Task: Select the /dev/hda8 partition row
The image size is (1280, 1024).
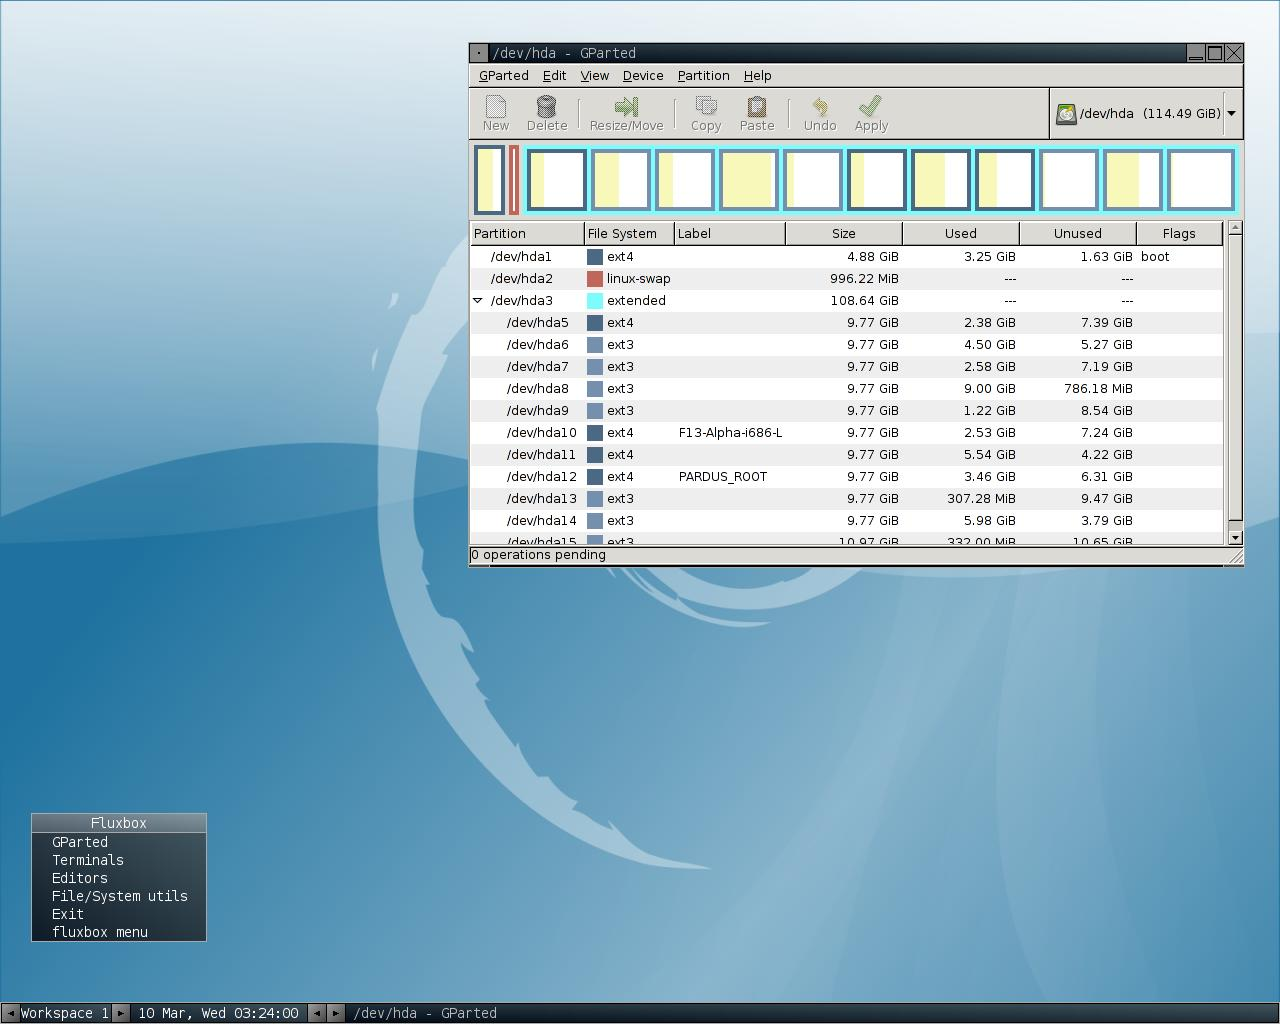Action: tap(847, 389)
